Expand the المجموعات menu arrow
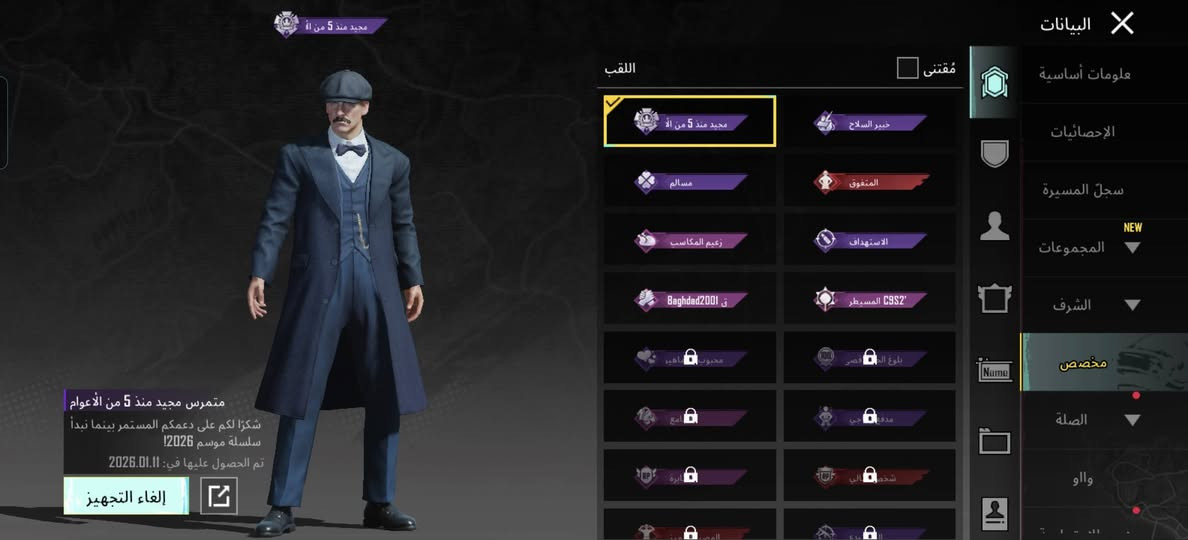 (x=1132, y=247)
